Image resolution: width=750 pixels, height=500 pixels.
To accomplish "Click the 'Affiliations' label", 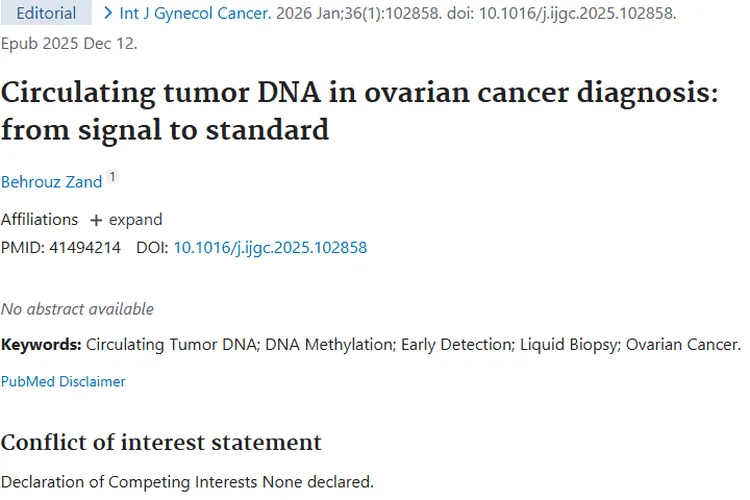I will tap(39, 220).
